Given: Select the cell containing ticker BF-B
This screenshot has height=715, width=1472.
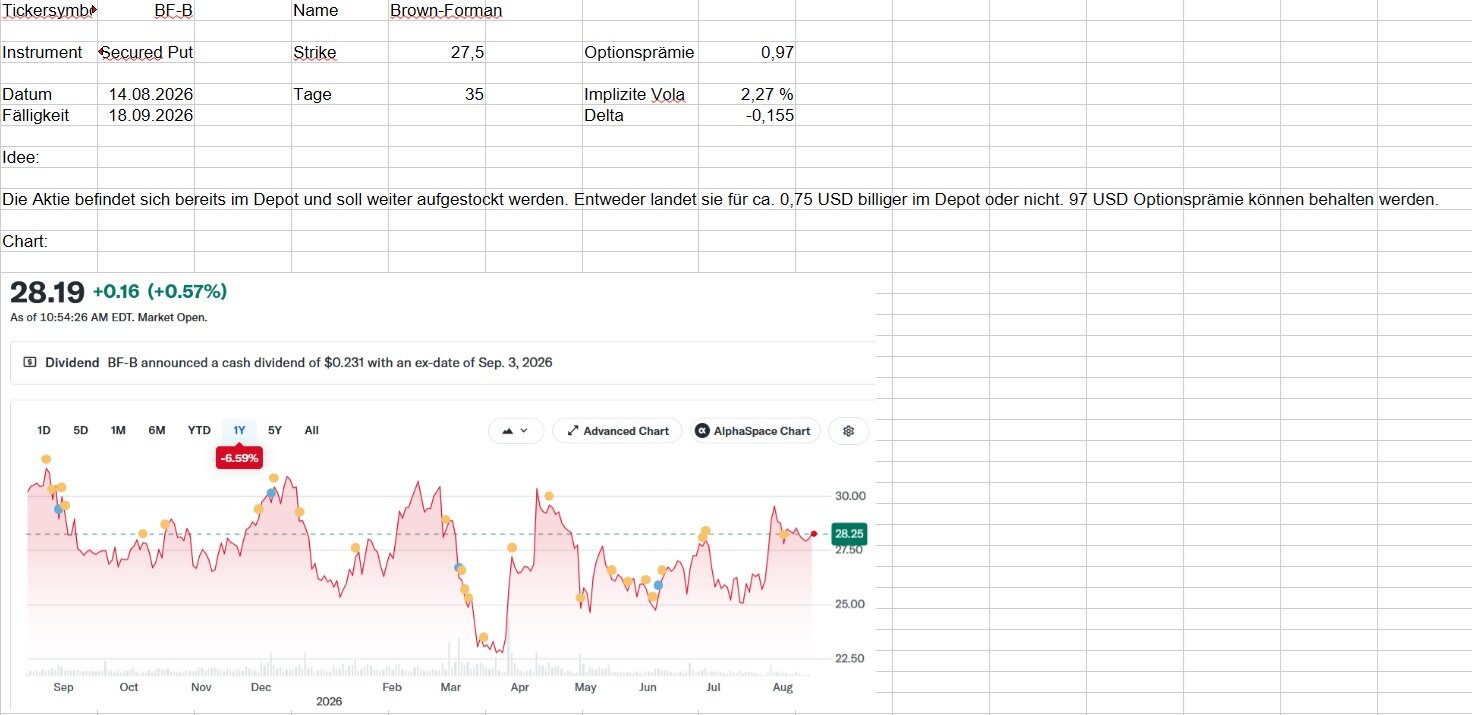Looking at the screenshot, I should [x=146, y=10].
